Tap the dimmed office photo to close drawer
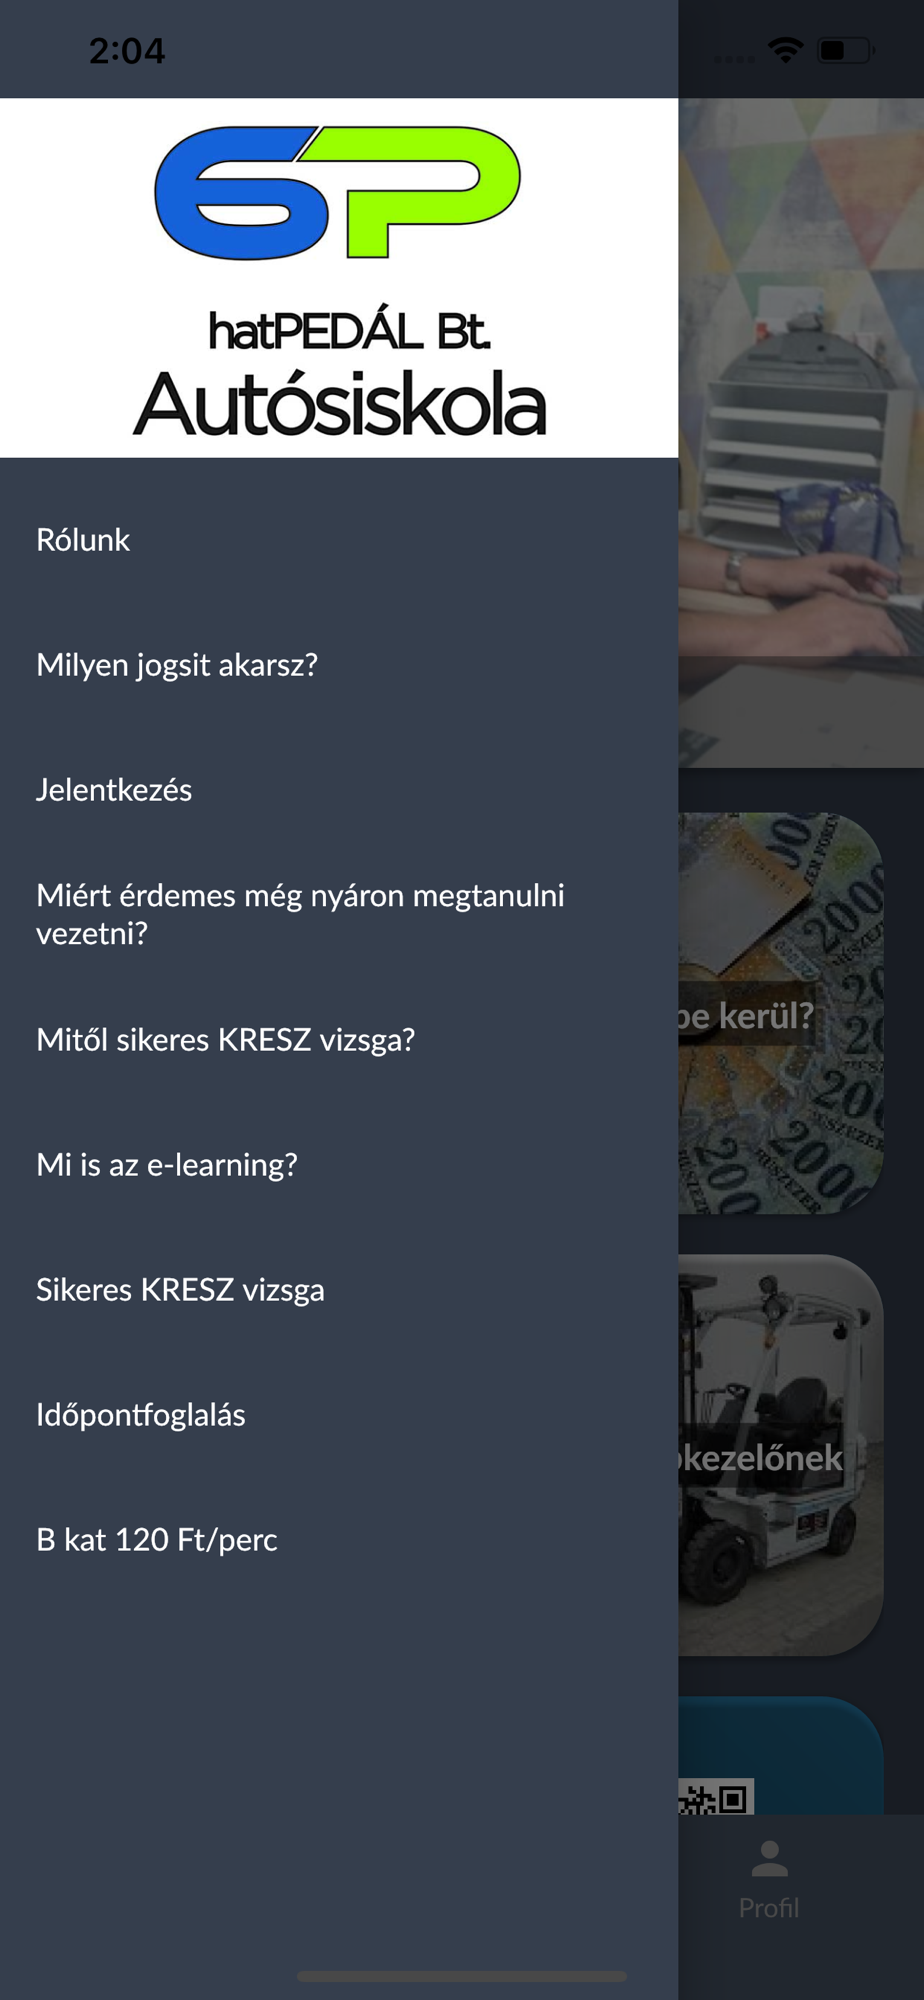 [x=801, y=432]
